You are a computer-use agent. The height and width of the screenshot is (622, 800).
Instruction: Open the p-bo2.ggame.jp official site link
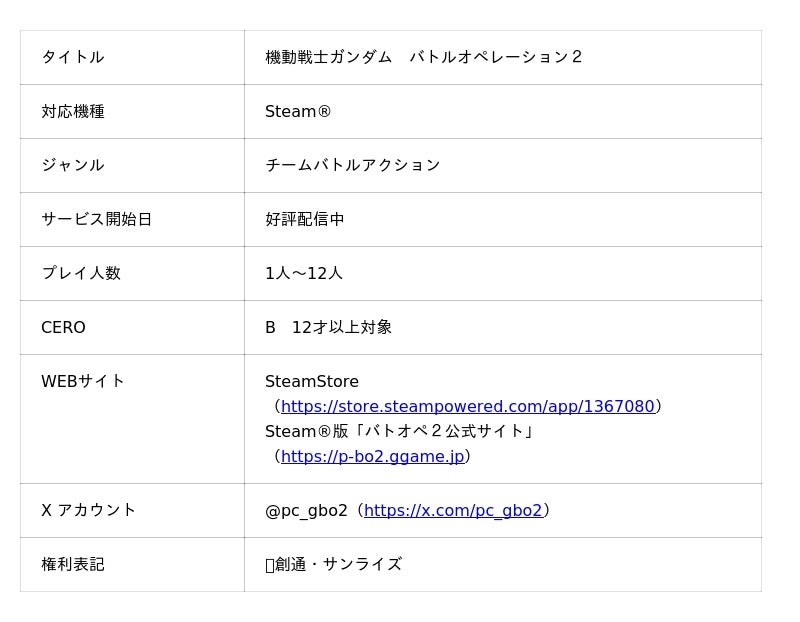372,456
